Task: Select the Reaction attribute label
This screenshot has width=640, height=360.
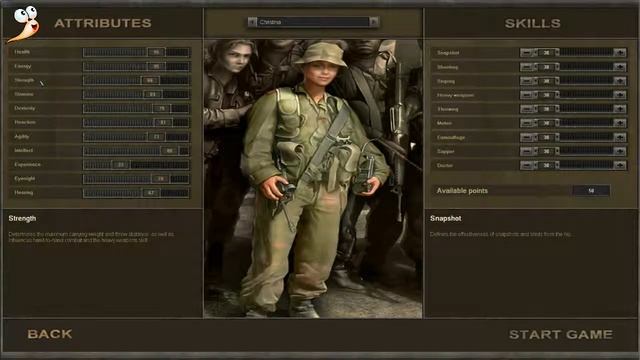Action: [x=25, y=122]
